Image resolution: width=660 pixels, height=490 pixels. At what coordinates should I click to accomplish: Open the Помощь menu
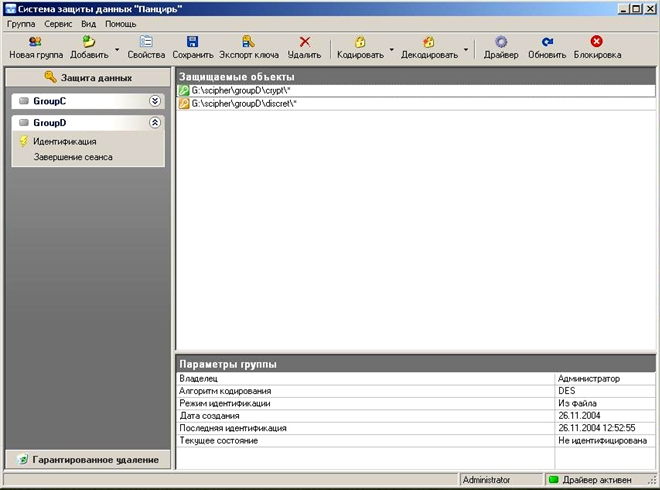click(x=121, y=23)
